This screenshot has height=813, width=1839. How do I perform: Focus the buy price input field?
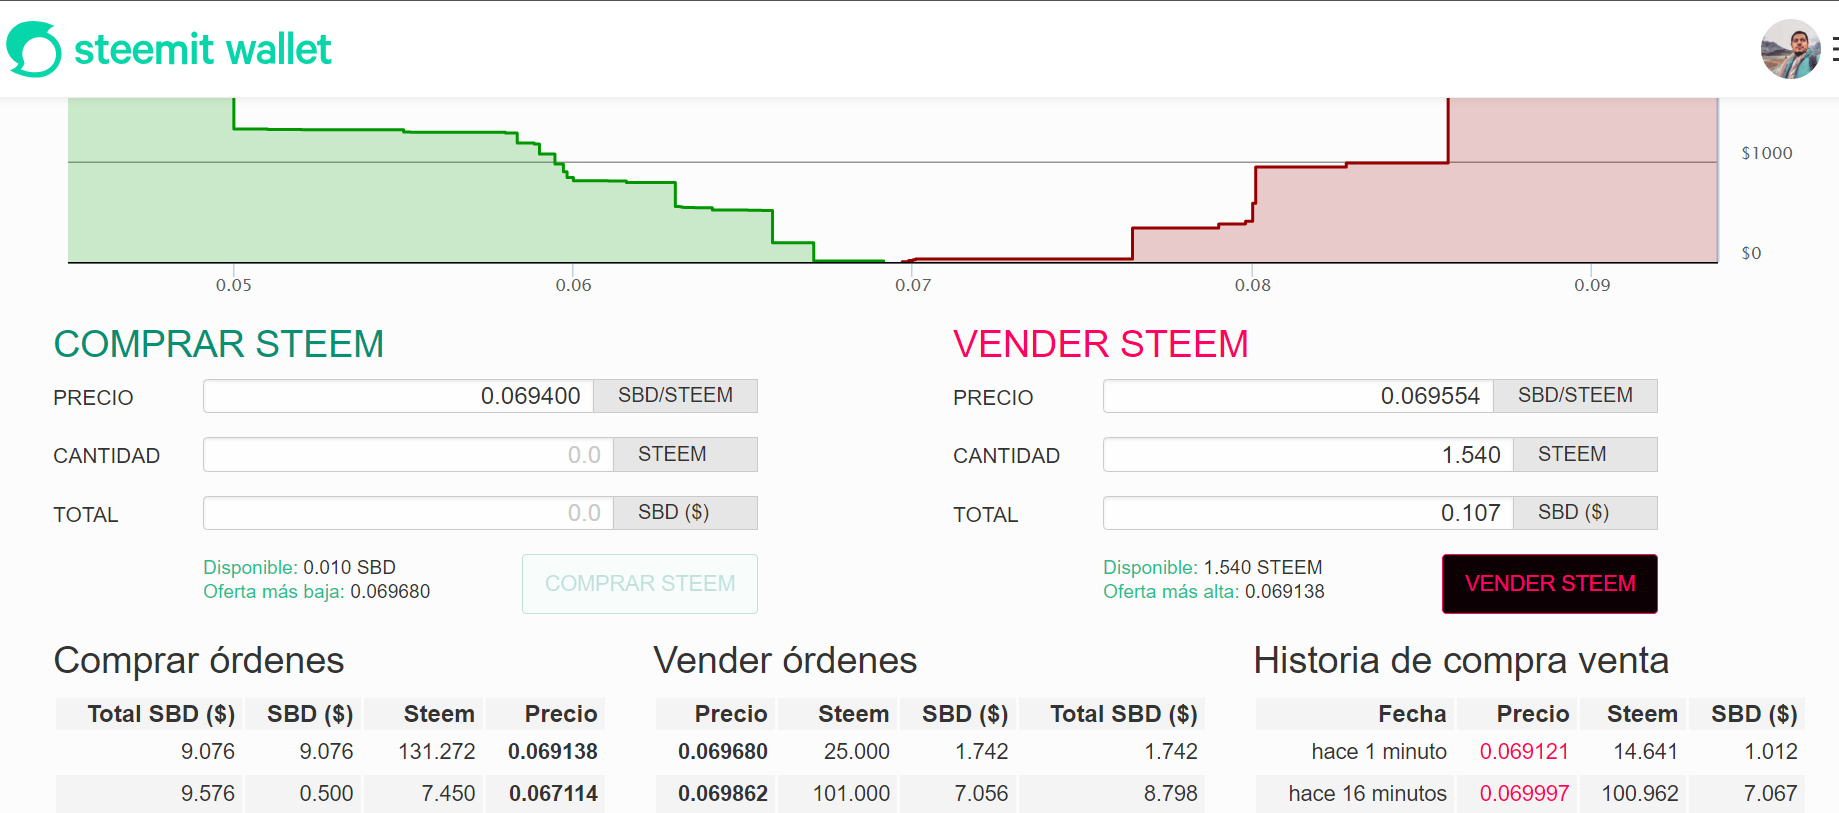(398, 396)
